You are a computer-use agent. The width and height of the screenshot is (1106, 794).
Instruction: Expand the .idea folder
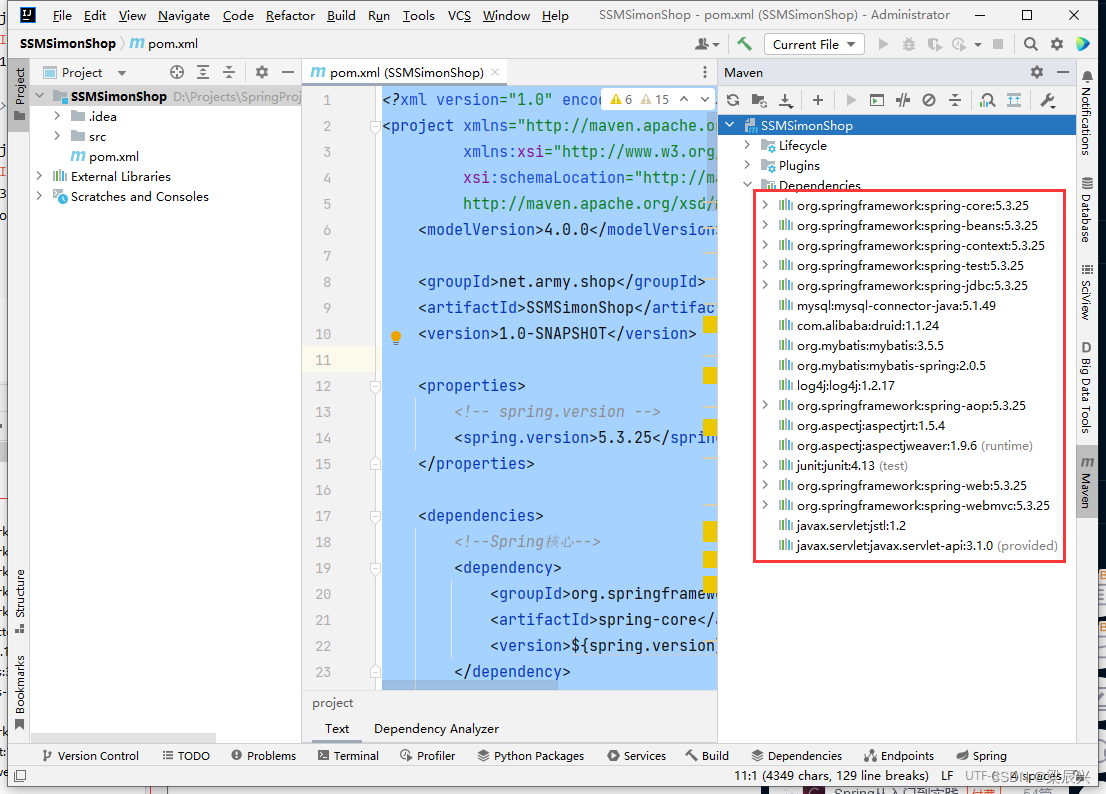[57, 116]
